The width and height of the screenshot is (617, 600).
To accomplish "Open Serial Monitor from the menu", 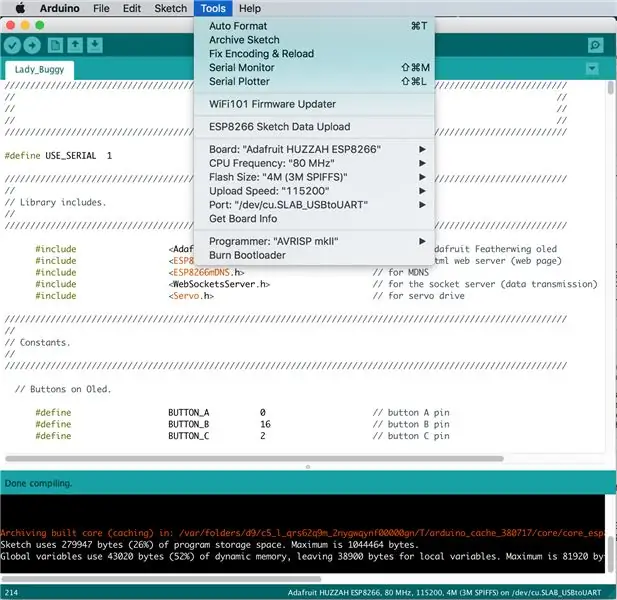I will coord(315,68).
